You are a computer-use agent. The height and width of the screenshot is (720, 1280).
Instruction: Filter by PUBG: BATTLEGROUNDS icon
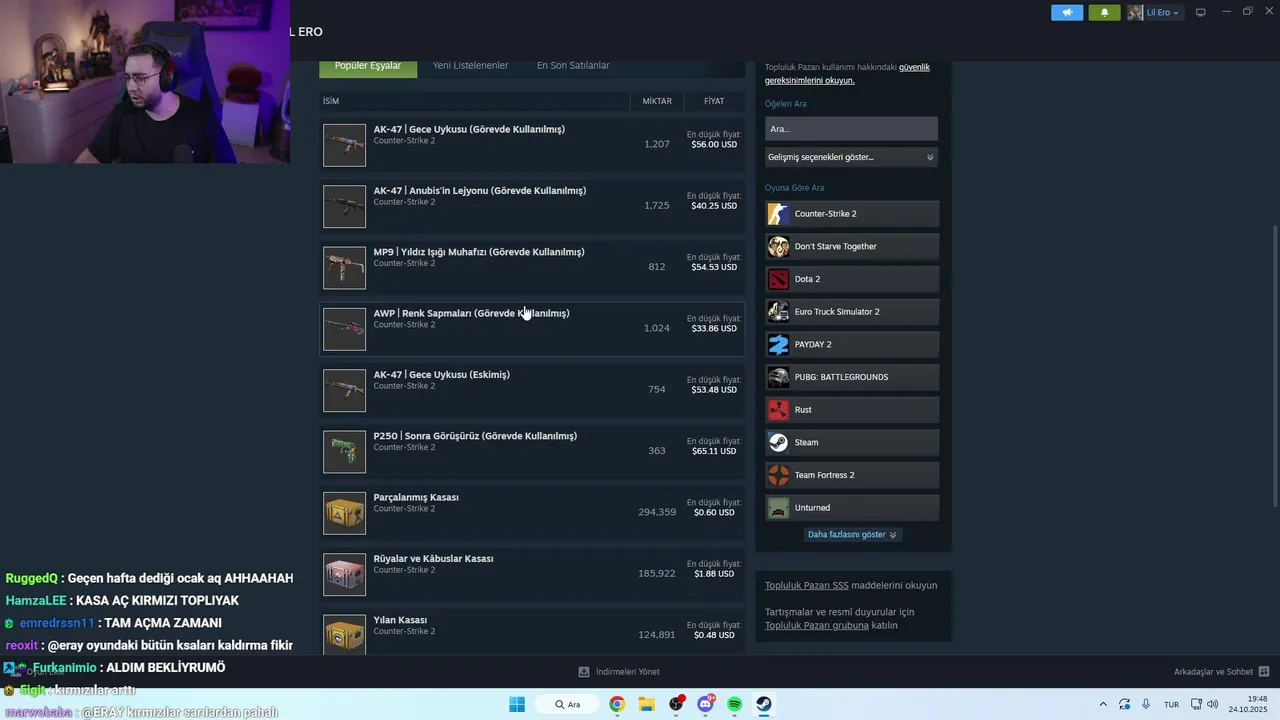tap(778, 377)
